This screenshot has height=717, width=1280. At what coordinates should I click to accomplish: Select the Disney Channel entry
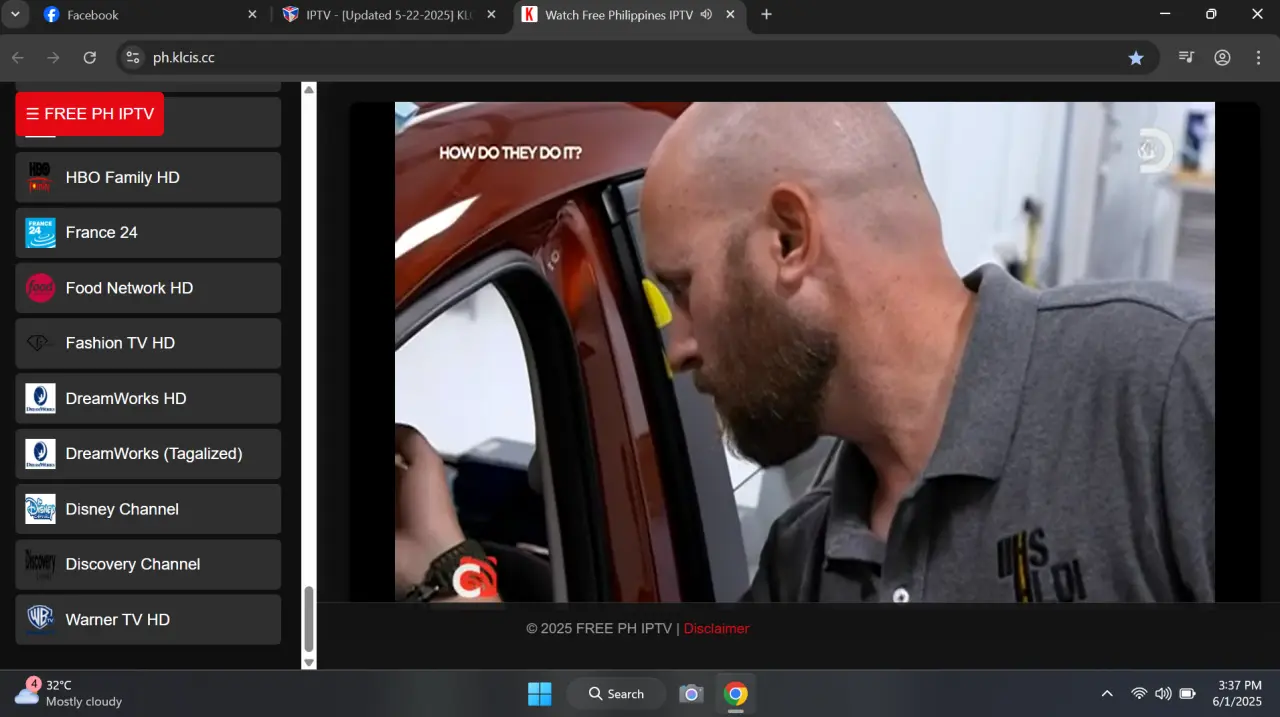(x=148, y=509)
